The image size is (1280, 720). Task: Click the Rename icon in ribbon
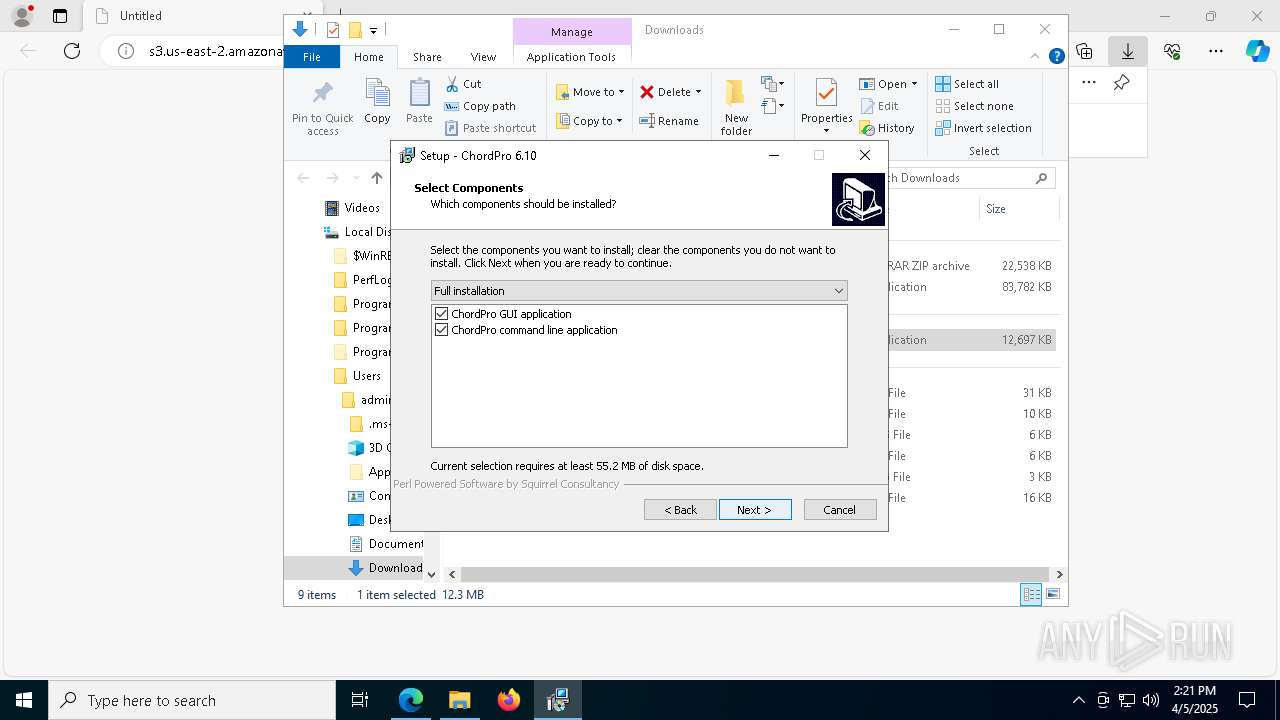[647, 121]
